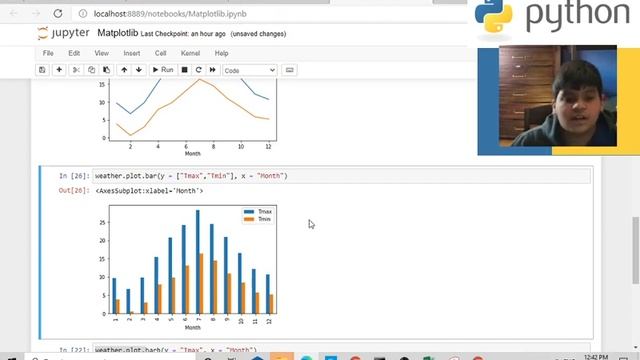Click the Jupyter logo
Image resolution: width=640 pixels, height=360 pixels.
(63, 33)
